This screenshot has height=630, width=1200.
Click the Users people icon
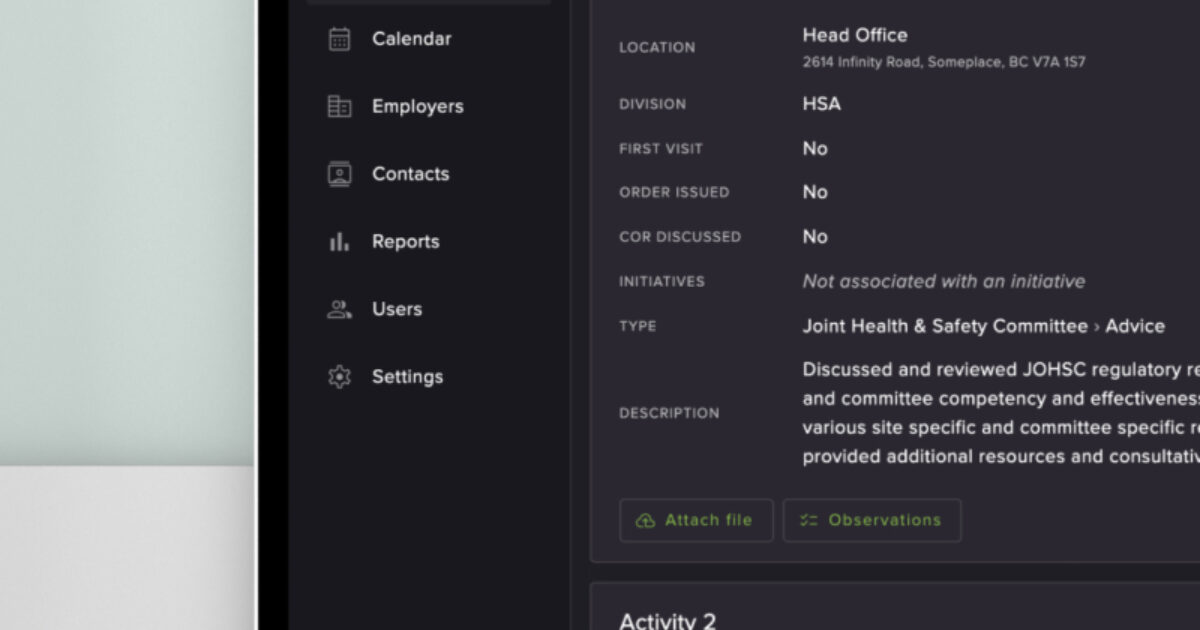pyautogui.click(x=340, y=309)
